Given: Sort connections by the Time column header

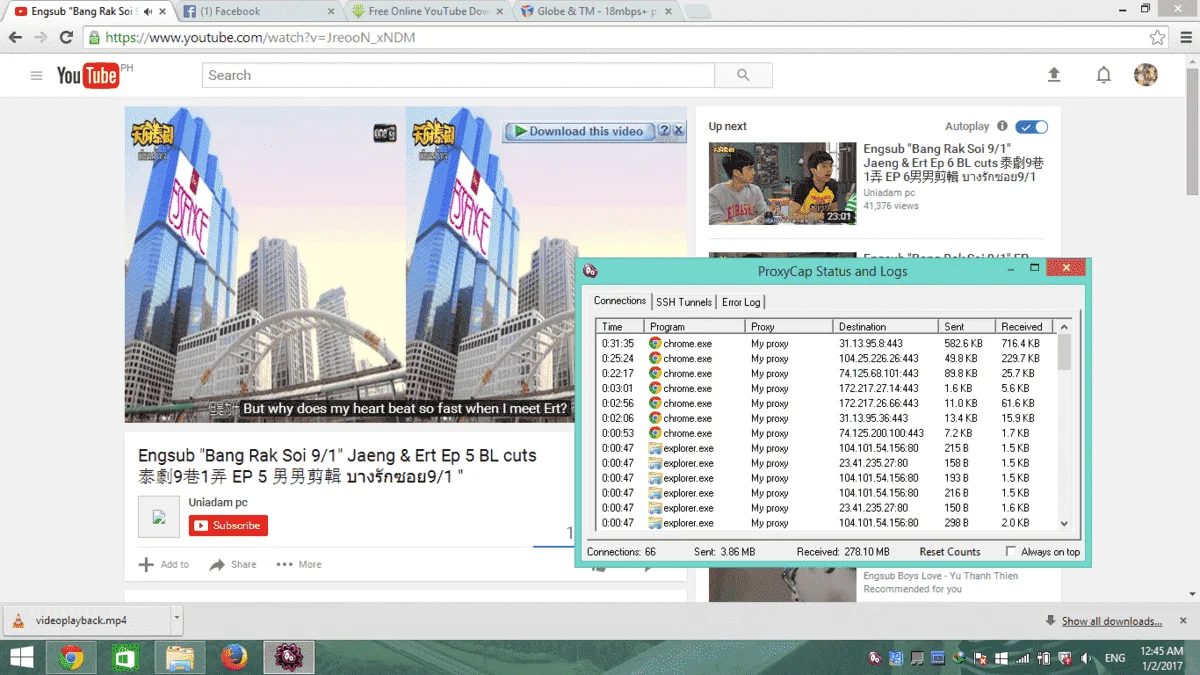Looking at the screenshot, I should pyautogui.click(x=621, y=326).
